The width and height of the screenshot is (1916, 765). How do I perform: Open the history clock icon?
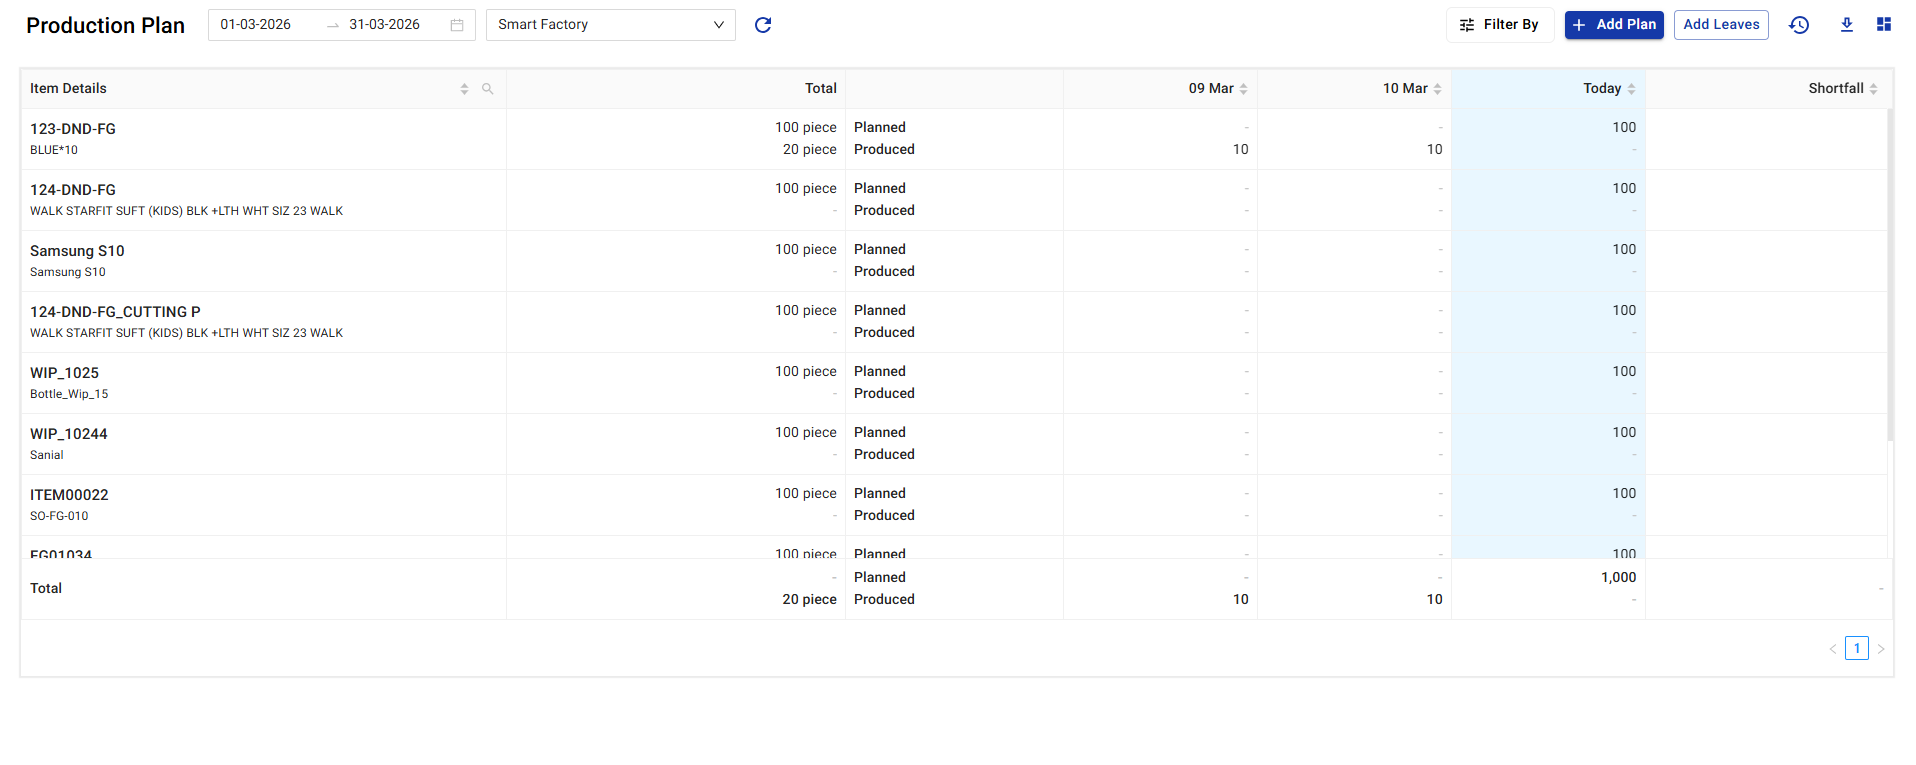point(1799,25)
